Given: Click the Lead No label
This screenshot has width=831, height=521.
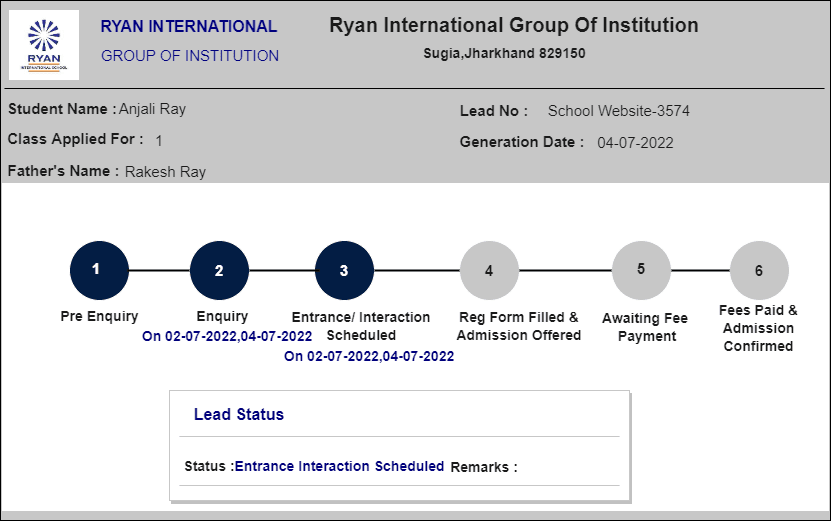Looking at the screenshot, I should (x=494, y=111).
